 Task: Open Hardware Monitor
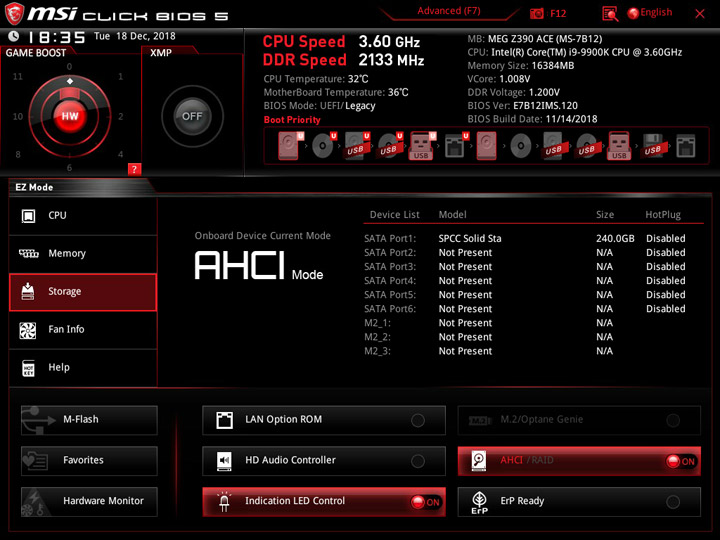coord(89,501)
